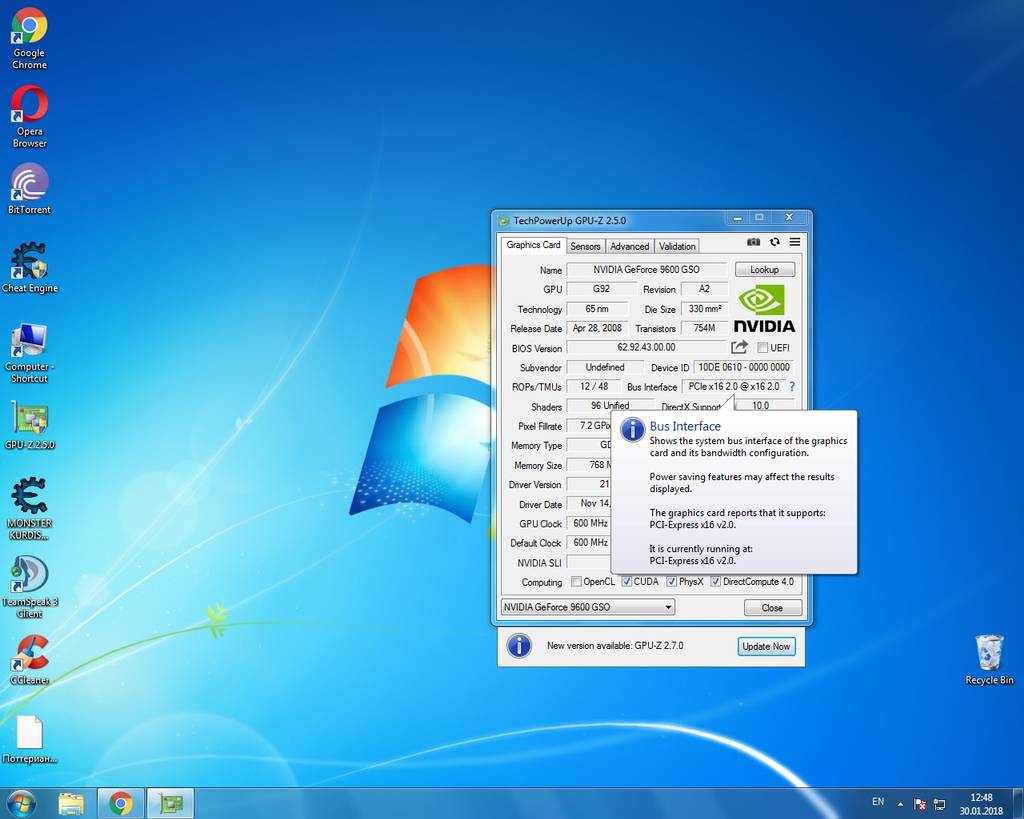
Task: Open the GPU selection dropdown
Action: click(588, 607)
